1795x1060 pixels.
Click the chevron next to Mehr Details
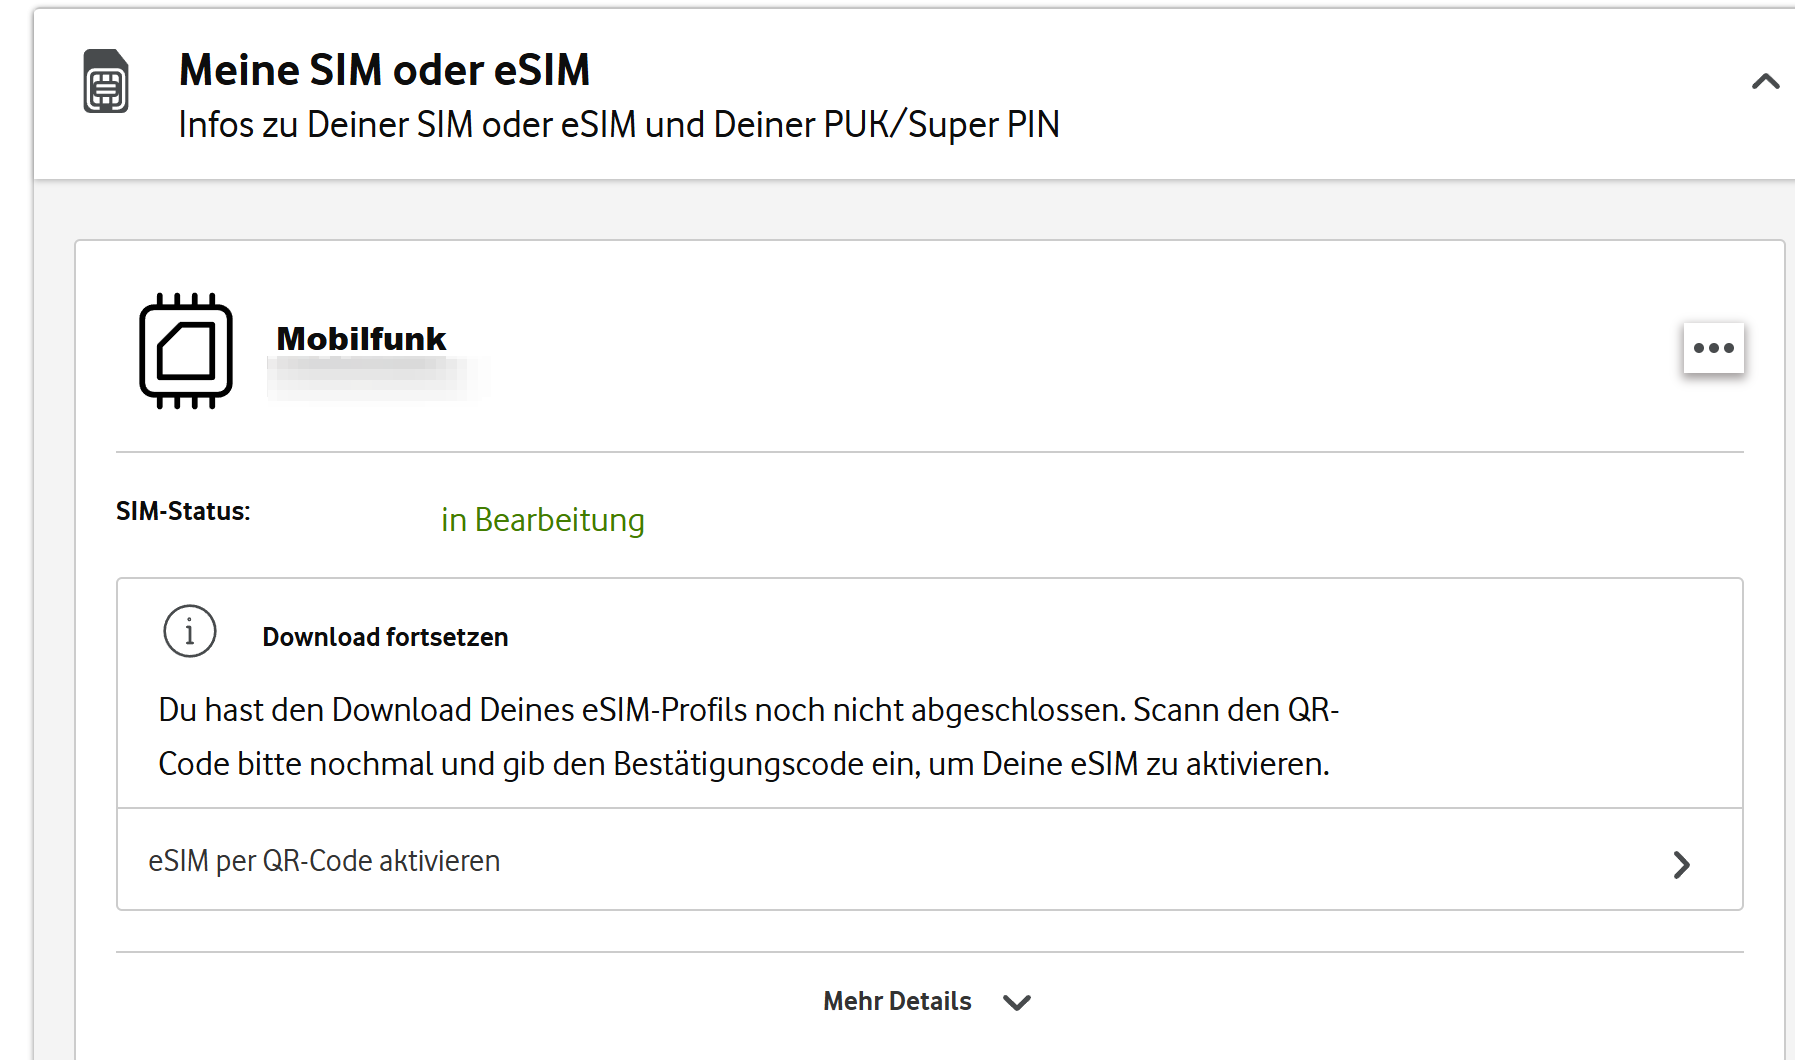pyautogui.click(x=1017, y=1003)
